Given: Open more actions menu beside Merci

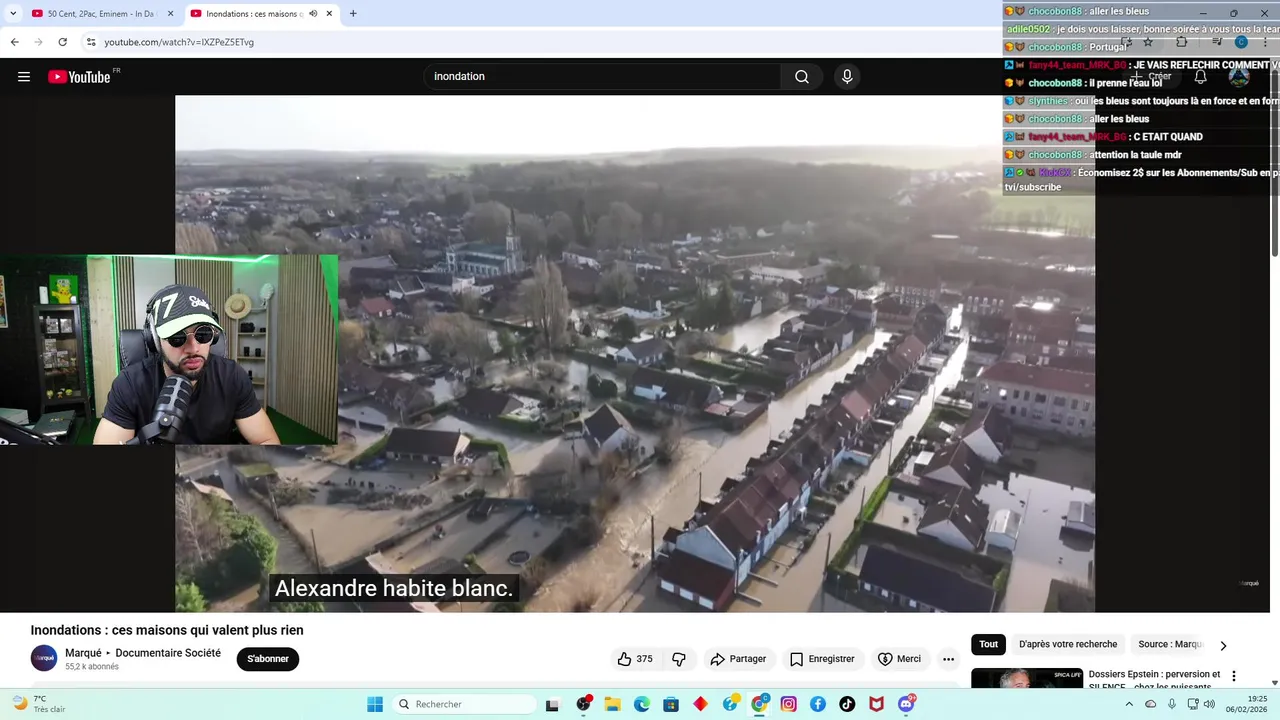Looking at the screenshot, I should click(948, 659).
